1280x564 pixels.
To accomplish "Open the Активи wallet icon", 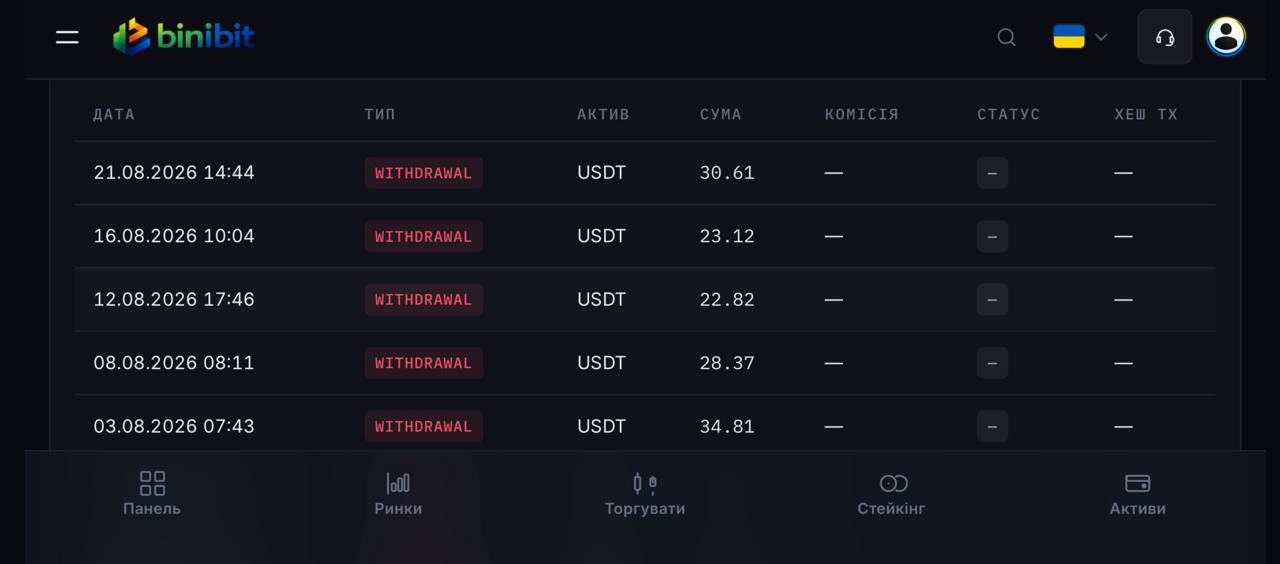I will 1138,484.
